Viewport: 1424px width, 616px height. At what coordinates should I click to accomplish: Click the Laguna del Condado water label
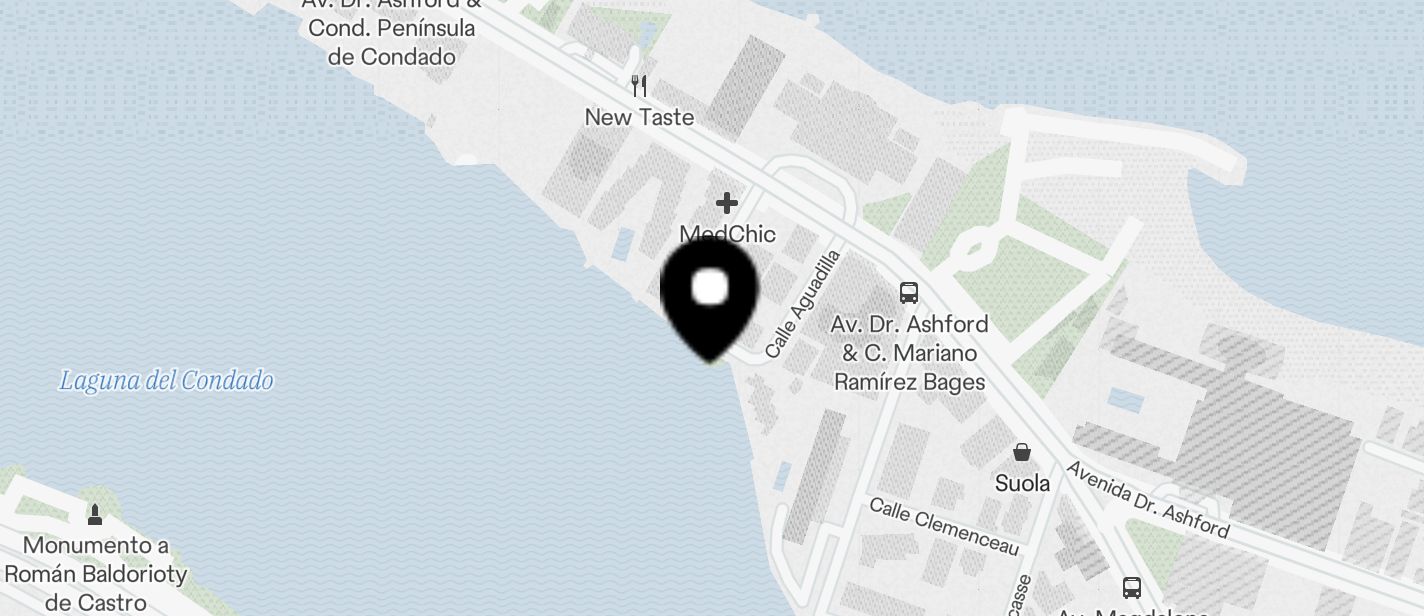166,381
